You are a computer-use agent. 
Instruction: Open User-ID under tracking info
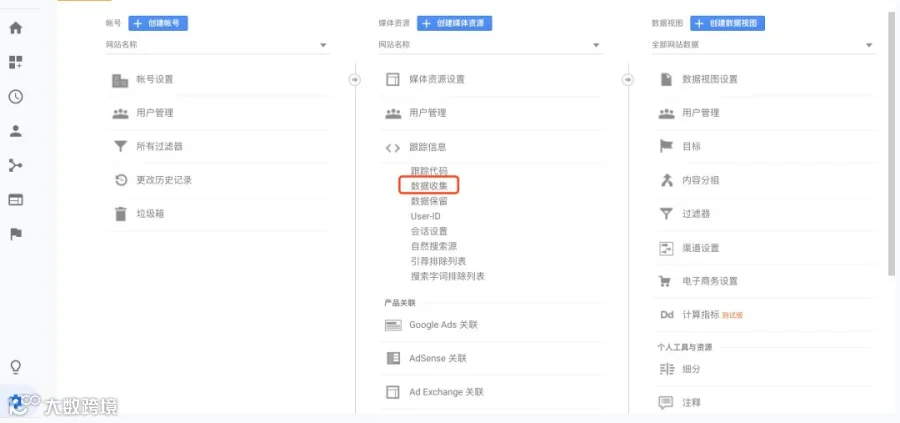tap(425, 216)
